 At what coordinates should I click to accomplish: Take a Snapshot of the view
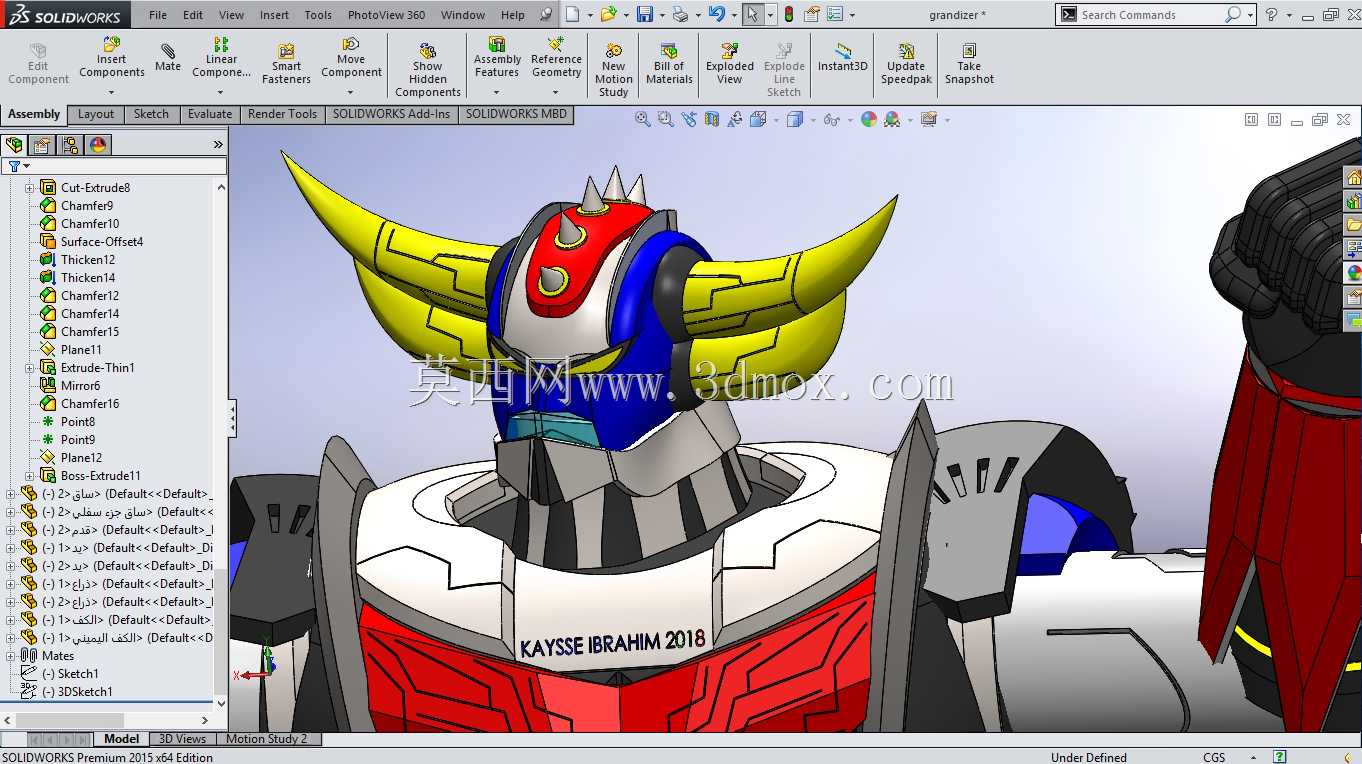(x=969, y=63)
